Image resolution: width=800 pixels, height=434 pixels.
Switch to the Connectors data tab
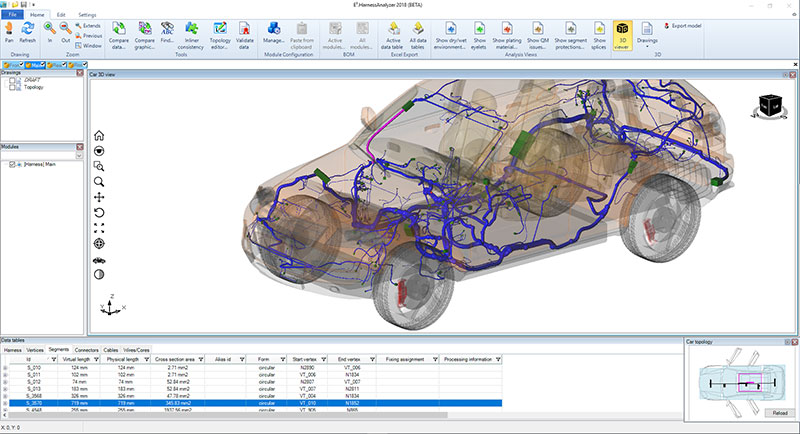coord(86,350)
